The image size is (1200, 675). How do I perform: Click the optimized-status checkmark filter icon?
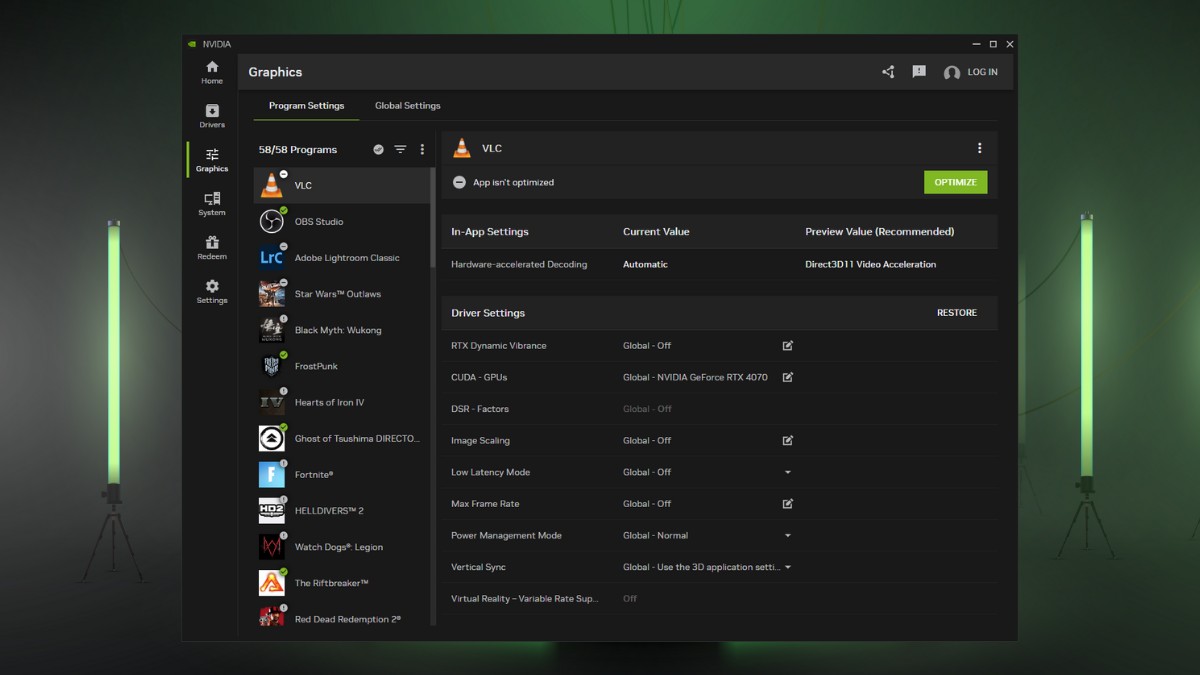(378, 149)
